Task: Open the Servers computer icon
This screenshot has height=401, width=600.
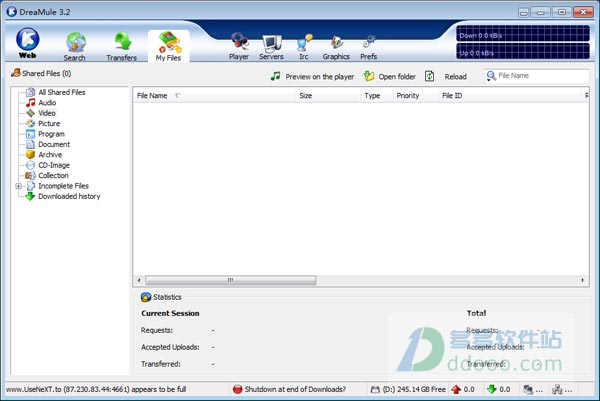Action: [272, 43]
